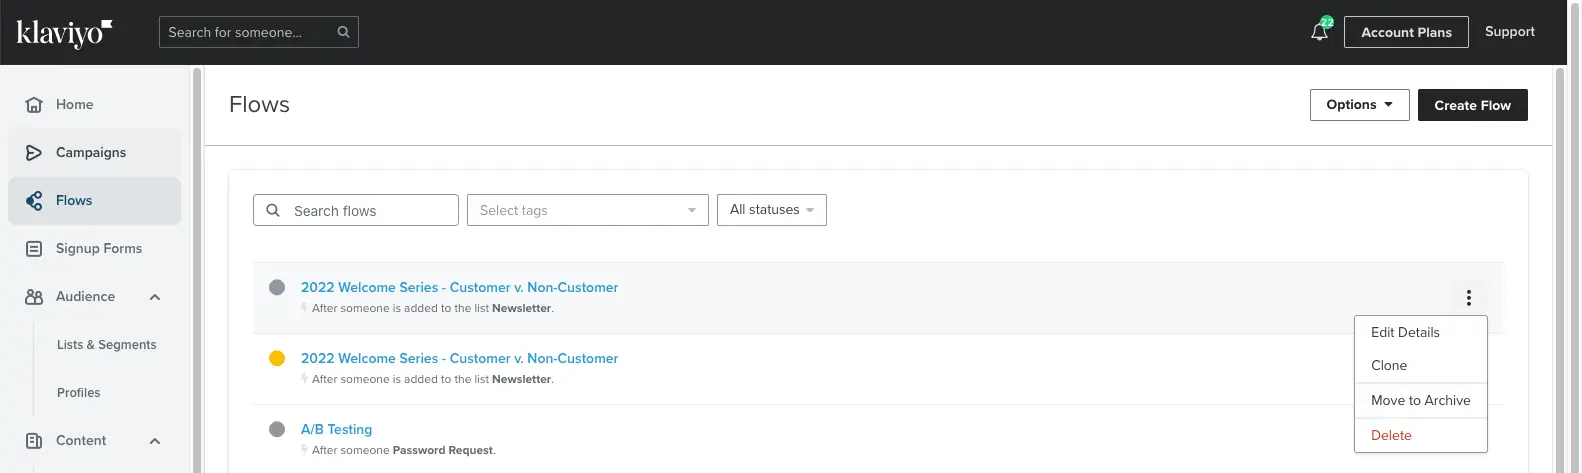Image resolution: width=1582 pixels, height=473 pixels.
Task: Collapse the Content section chevron
Action: (x=155, y=441)
